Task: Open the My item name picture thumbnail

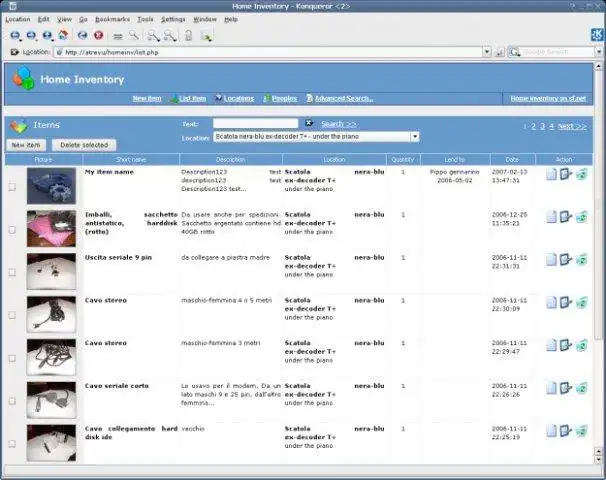Action: 51,186
